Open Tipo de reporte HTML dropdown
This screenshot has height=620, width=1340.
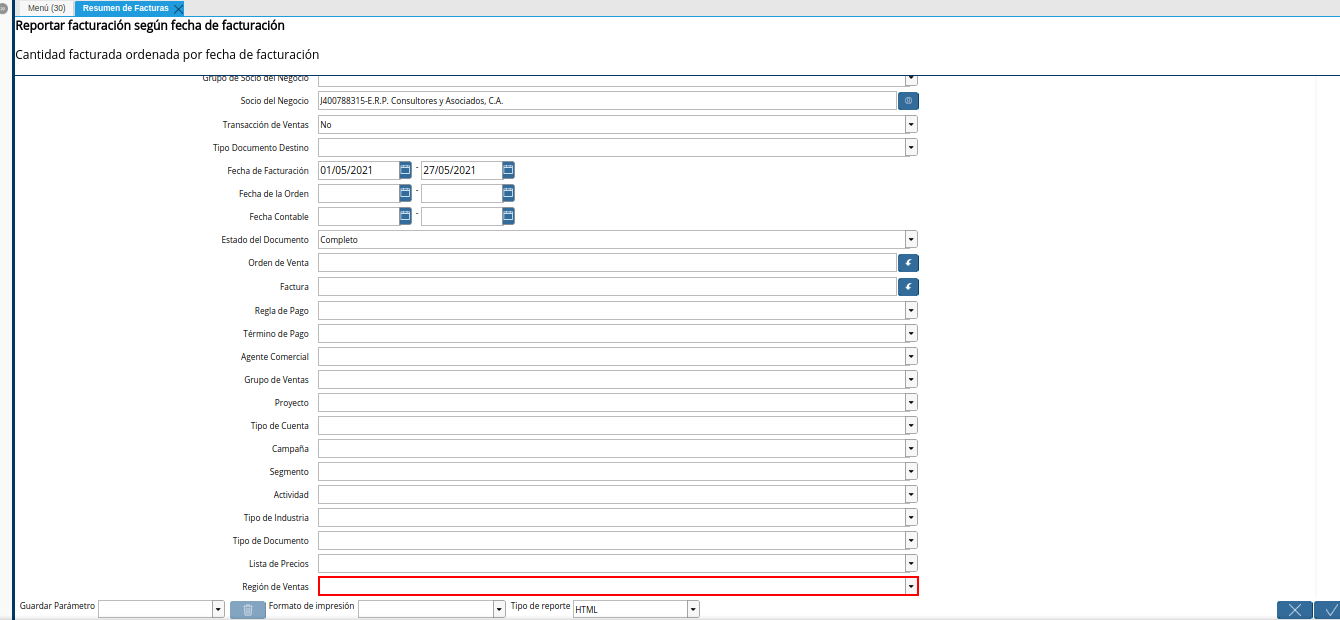click(693, 609)
